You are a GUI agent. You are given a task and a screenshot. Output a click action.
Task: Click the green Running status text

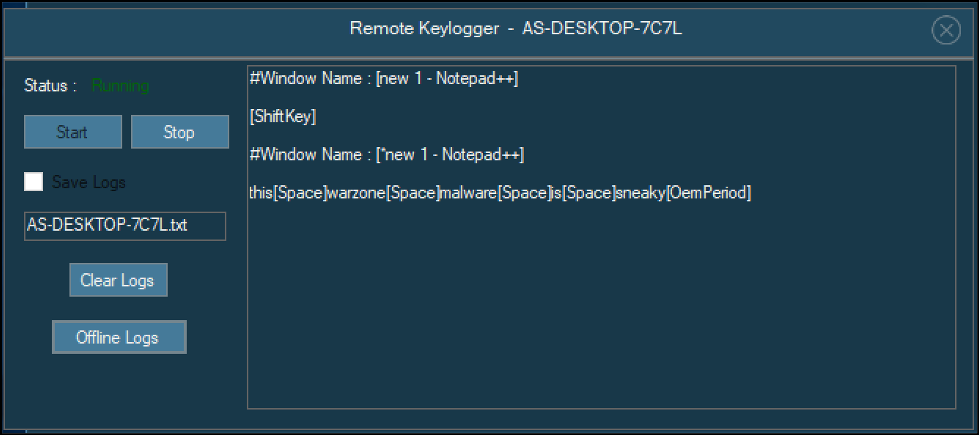(120, 86)
